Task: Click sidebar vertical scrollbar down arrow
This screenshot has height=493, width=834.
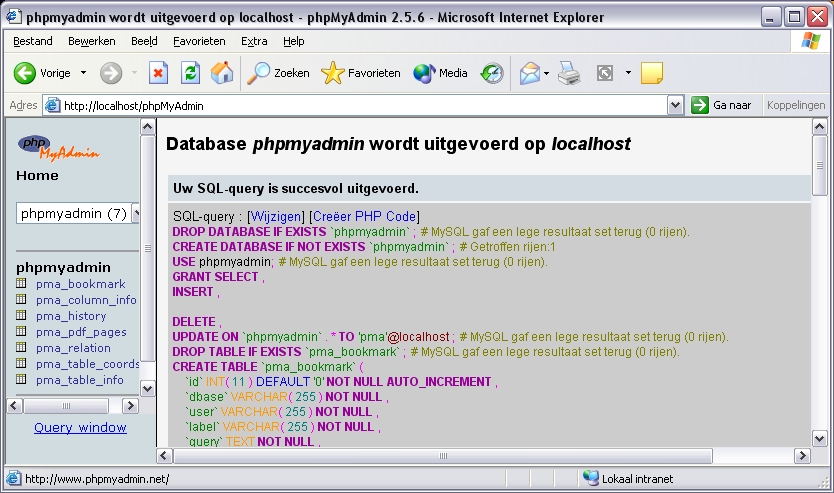Action: coord(148,389)
